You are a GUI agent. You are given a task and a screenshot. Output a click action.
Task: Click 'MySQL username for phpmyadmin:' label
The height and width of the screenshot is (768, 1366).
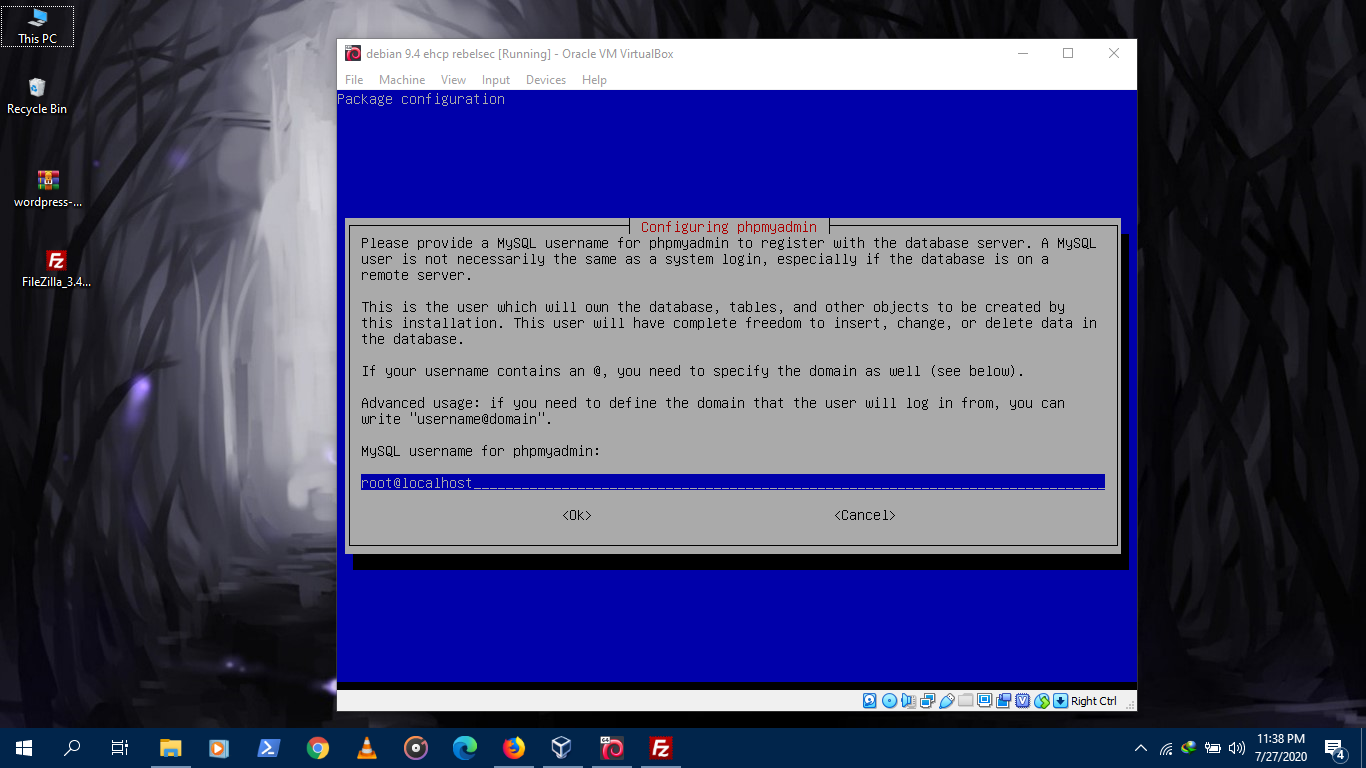(481, 451)
